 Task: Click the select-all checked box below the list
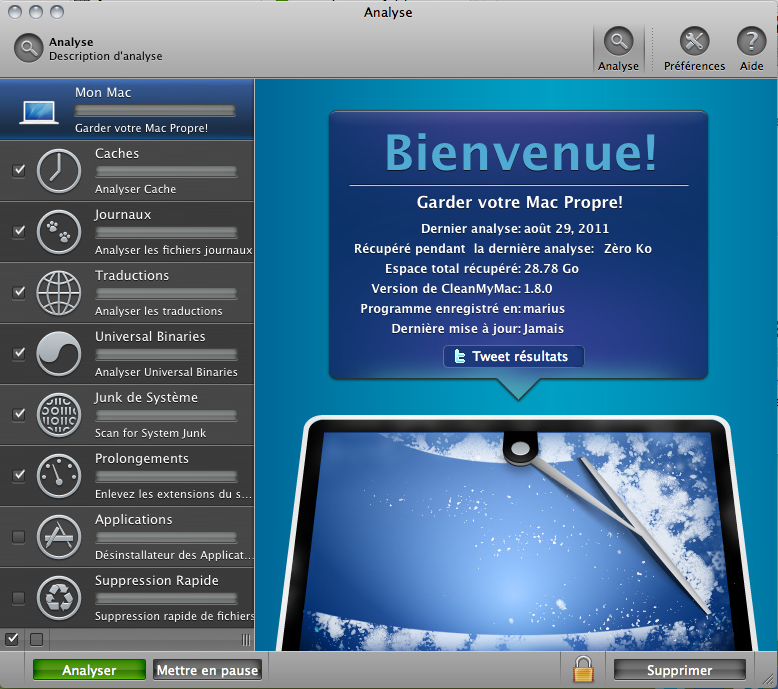tap(12, 639)
